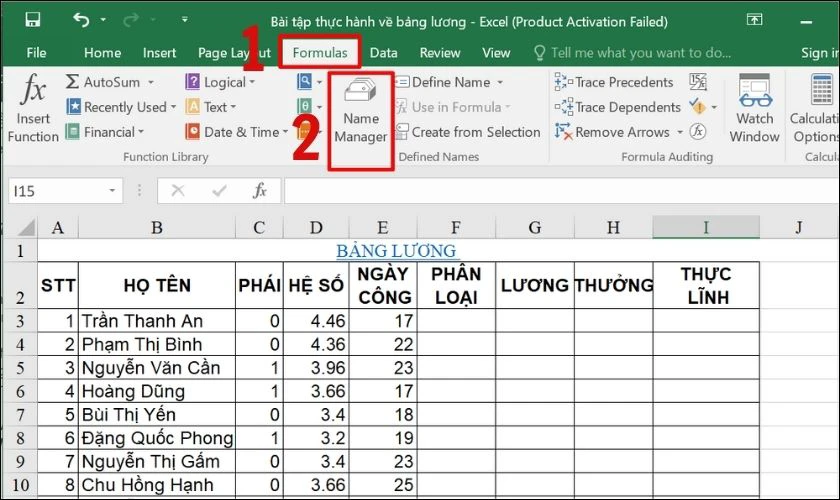Click the hệ số value 4.46
Screen dimensions: 840x500
point(316,321)
